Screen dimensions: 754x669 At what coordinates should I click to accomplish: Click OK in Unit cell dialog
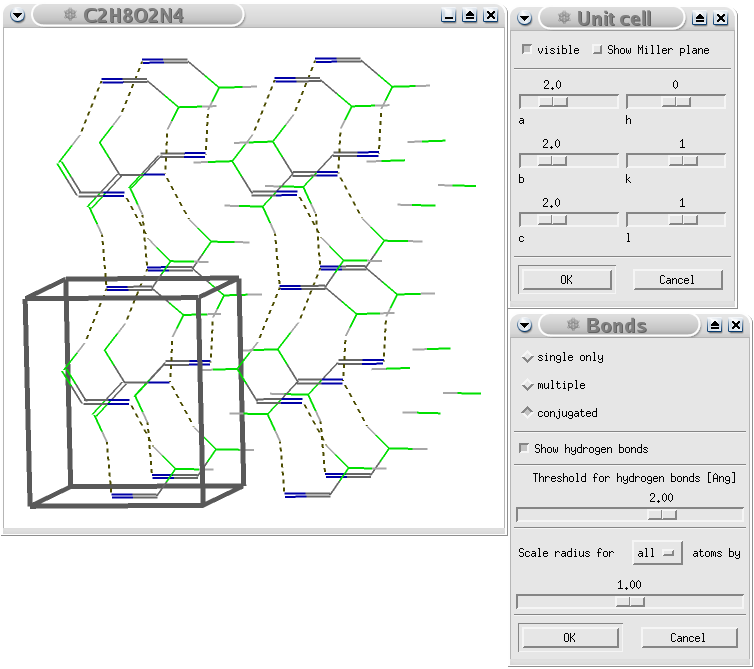click(x=566, y=280)
